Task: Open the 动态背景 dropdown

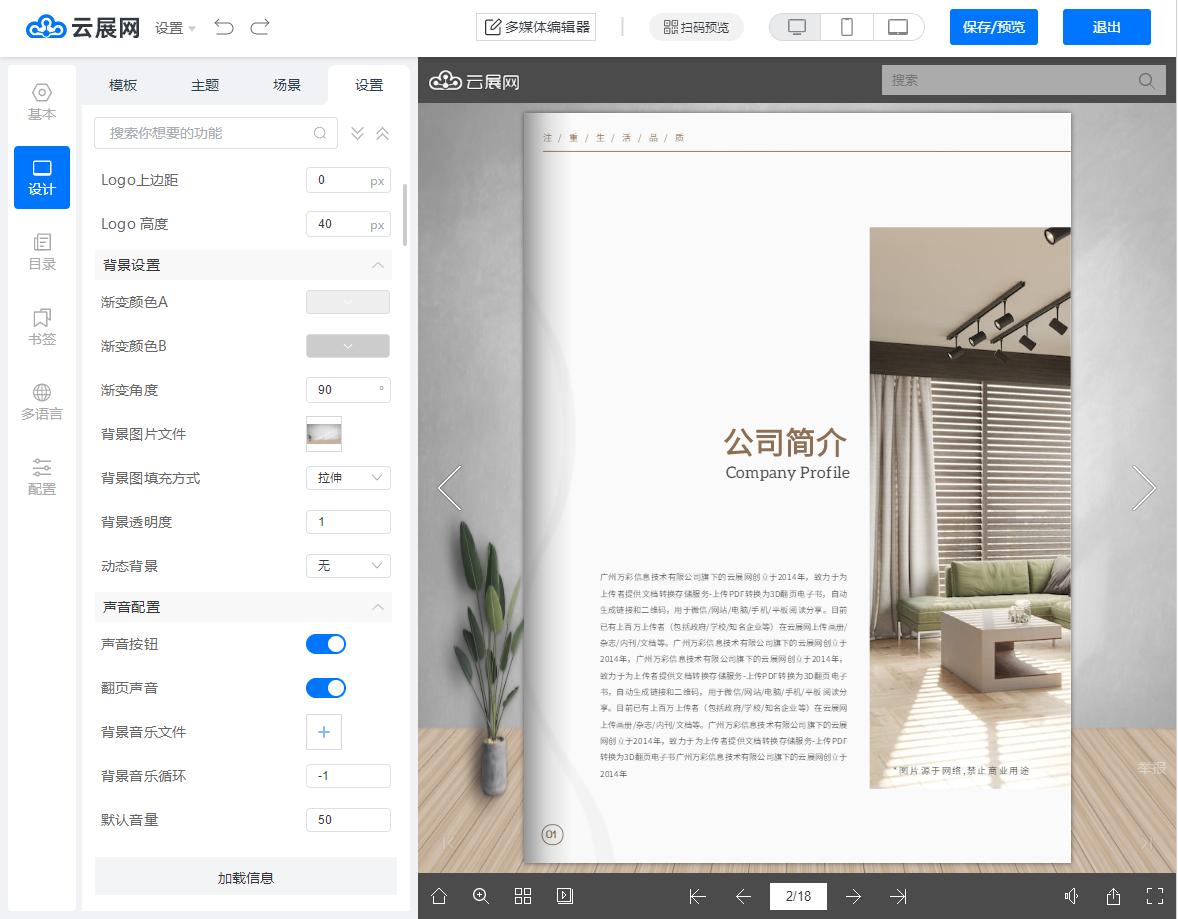Action: click(x=348, y=566)
